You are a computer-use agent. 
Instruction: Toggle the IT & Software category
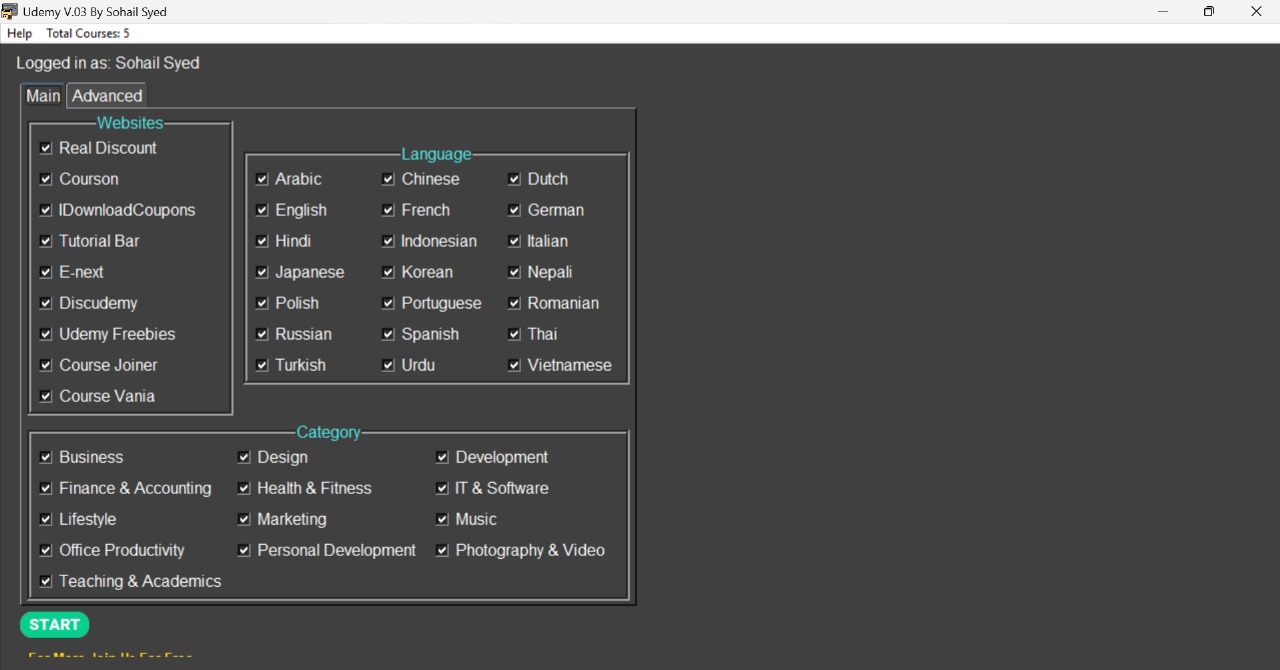click(x=442, y=488)
